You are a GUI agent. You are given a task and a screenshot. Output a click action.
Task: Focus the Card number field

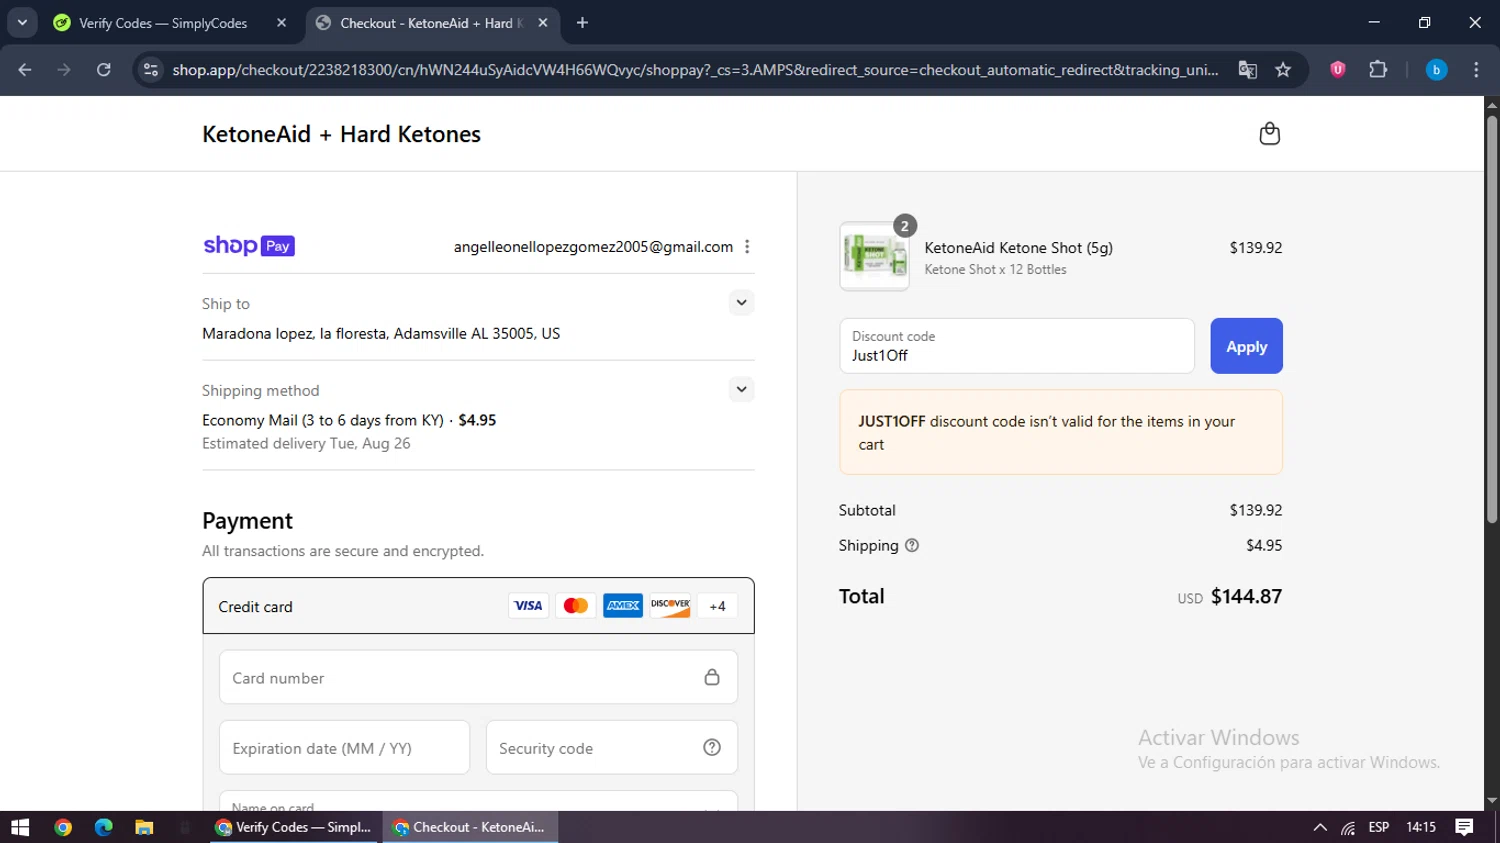[x=478, y=677]
